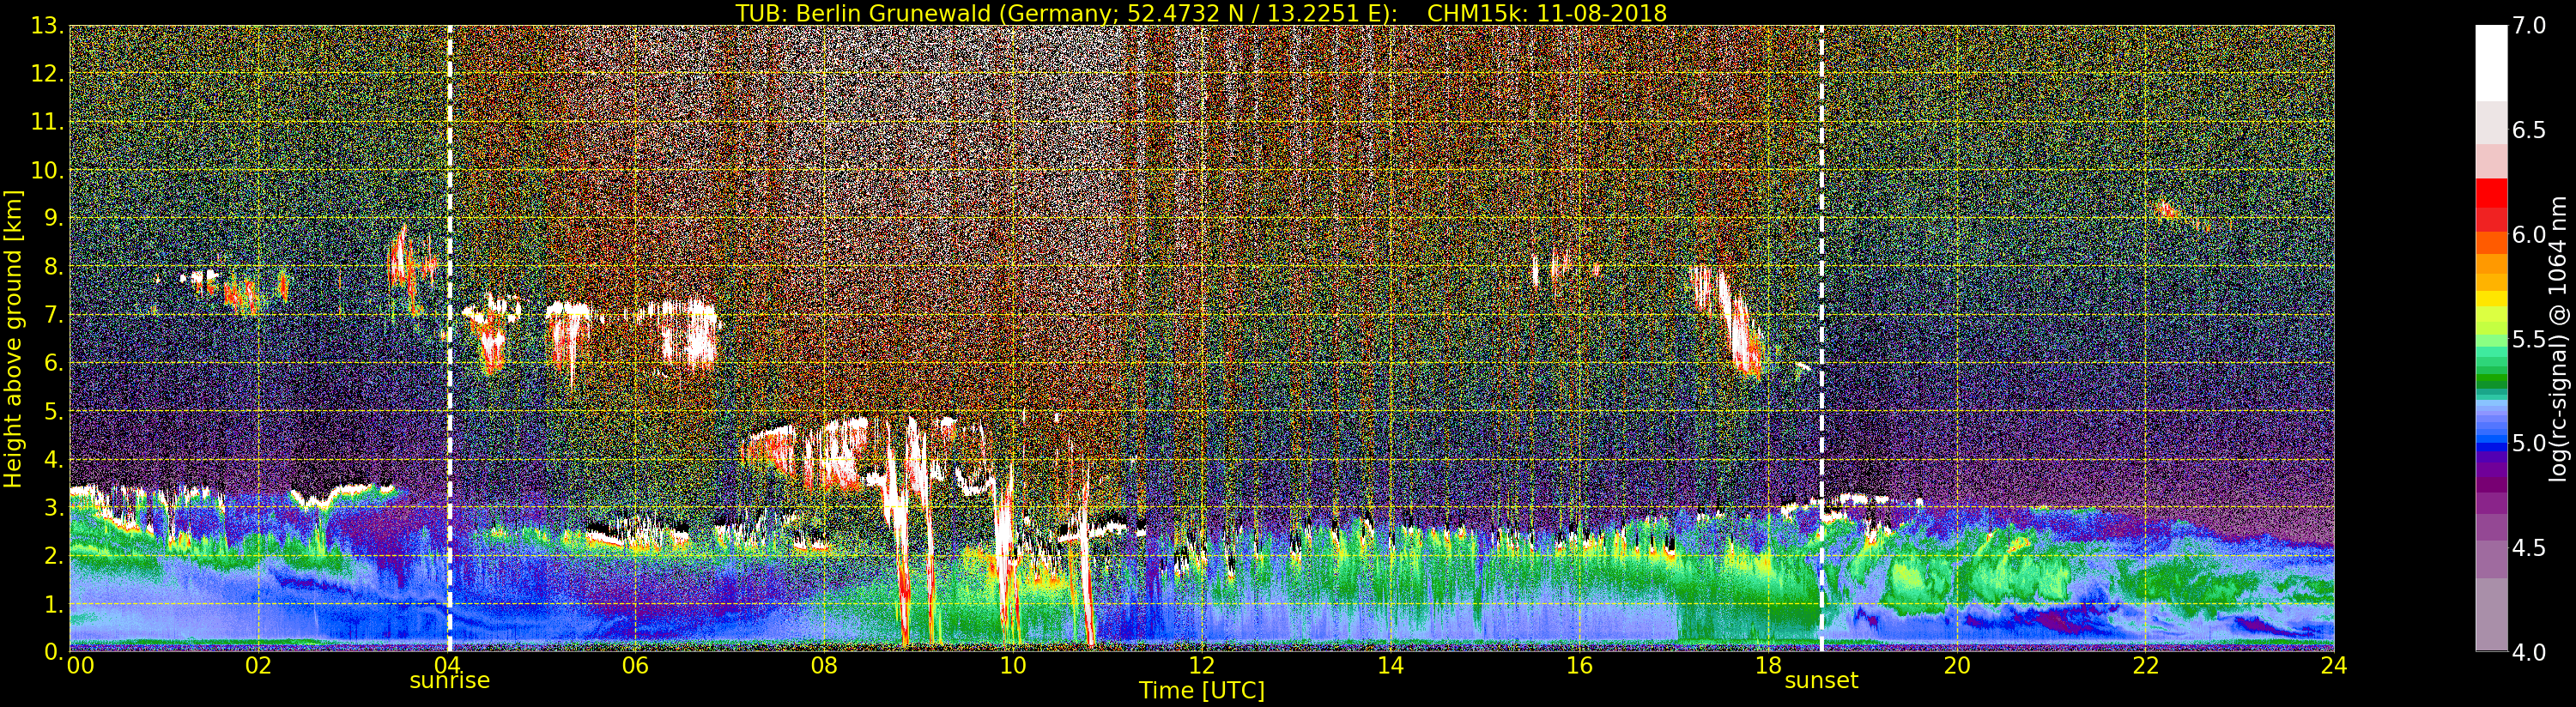Click the 7.0 colorbar tick label
The image size is (2576, 707).
(x=2529, y=26)
